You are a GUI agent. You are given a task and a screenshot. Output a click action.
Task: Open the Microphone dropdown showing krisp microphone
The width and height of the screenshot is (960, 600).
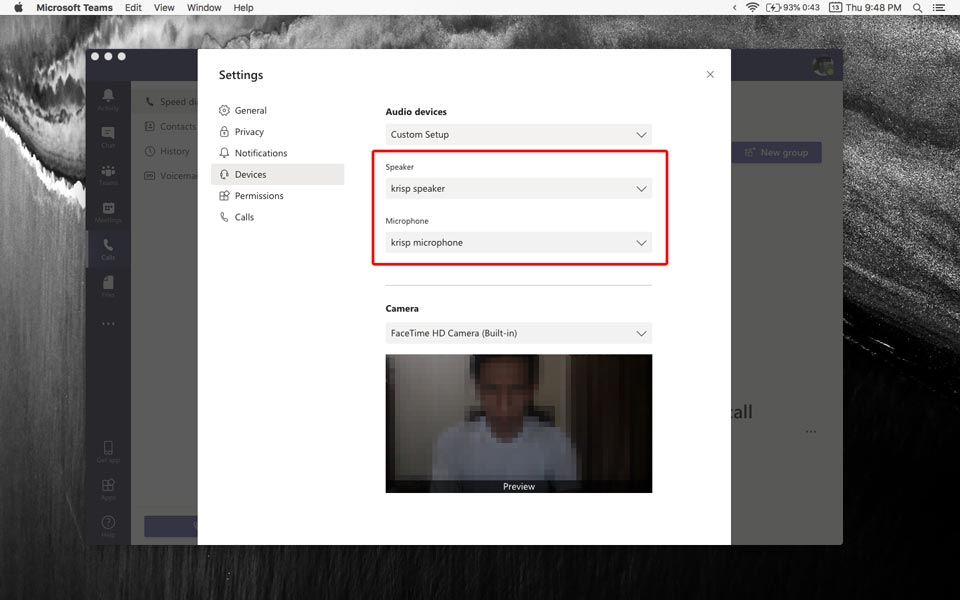519,242
